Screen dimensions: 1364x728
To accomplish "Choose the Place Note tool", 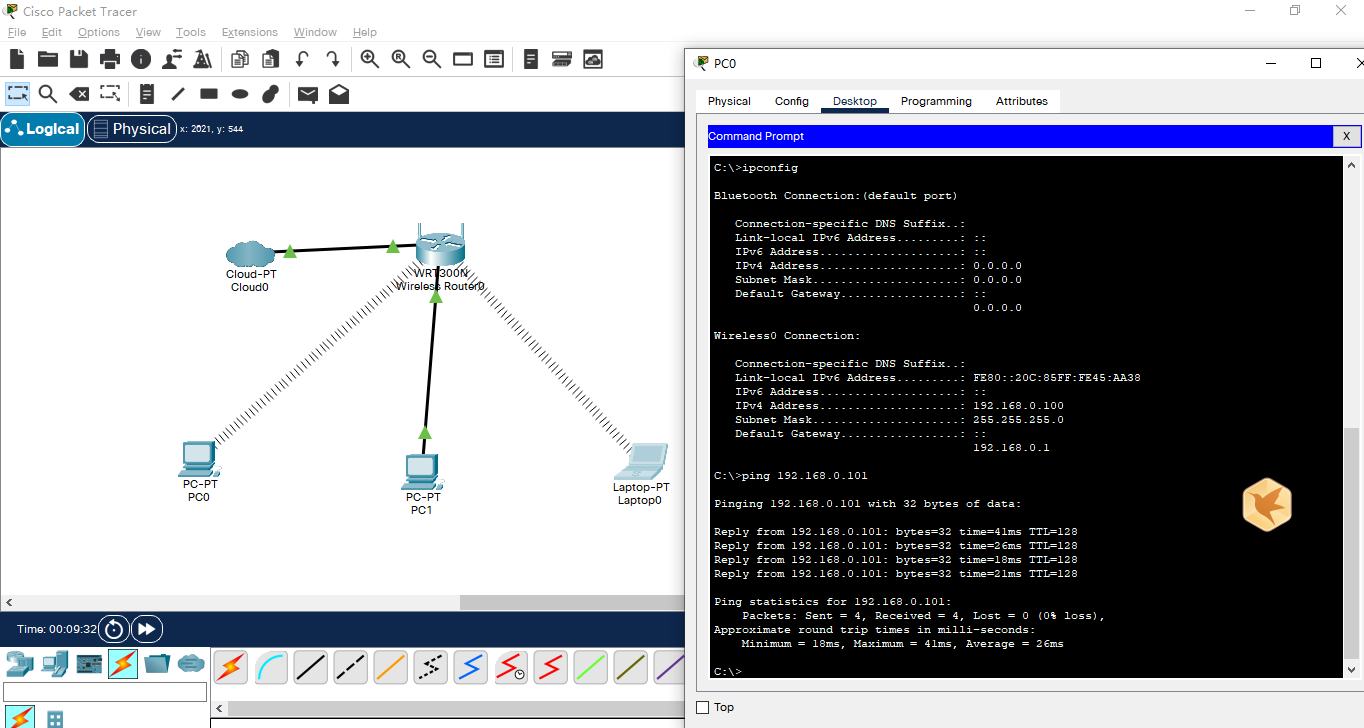I will (147, 94).
